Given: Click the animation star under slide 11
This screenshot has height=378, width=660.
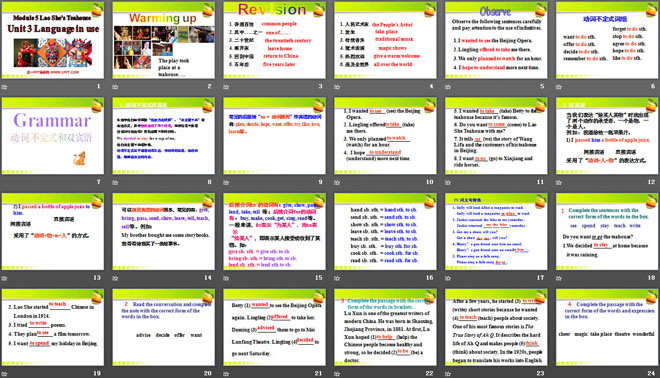Looking at the screenshot, I should coord(448,183).
